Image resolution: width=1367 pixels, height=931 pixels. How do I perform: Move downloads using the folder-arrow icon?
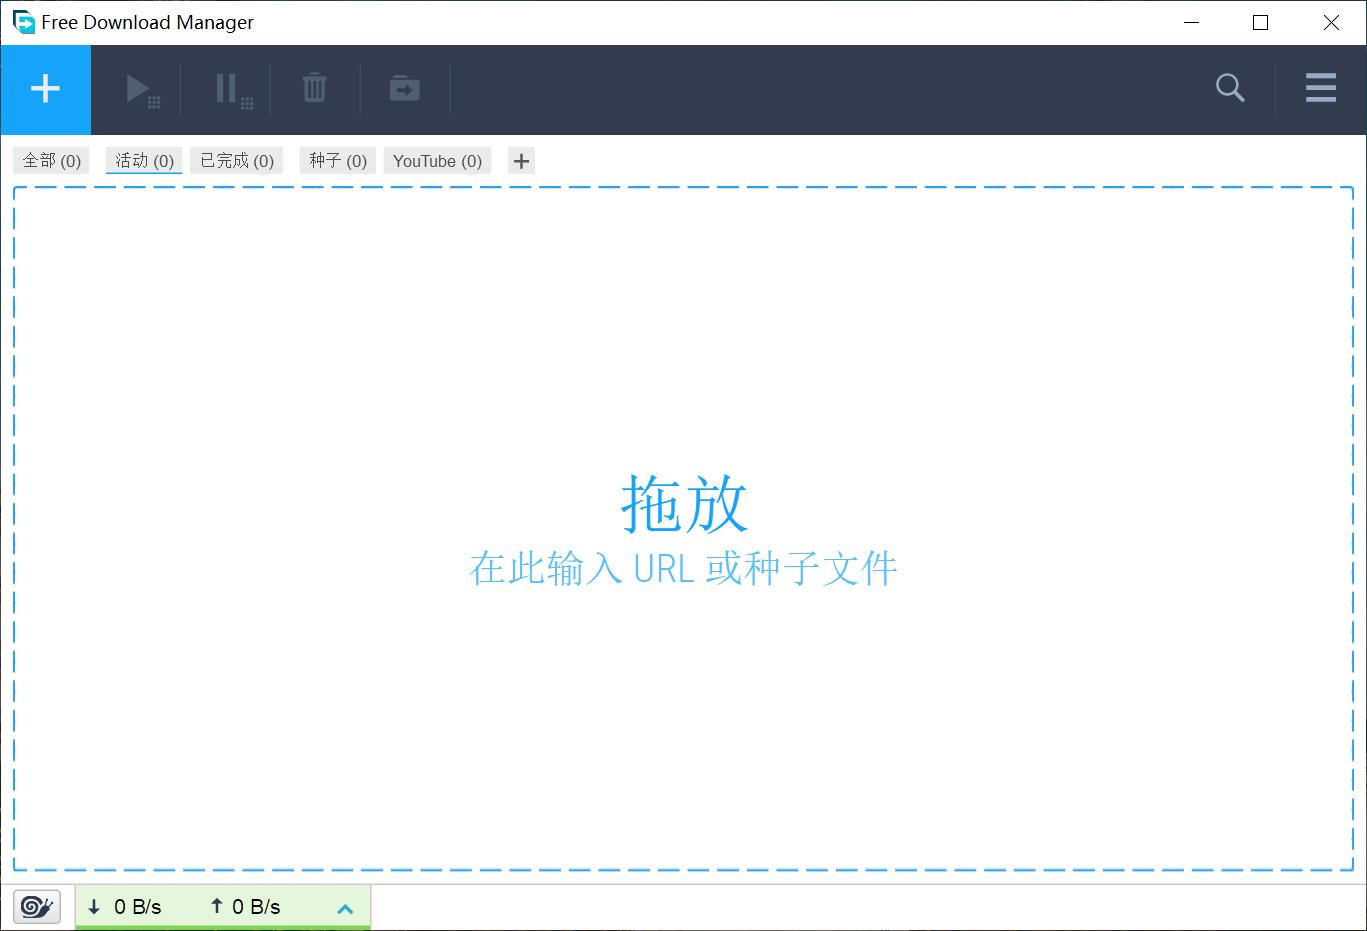404,89
